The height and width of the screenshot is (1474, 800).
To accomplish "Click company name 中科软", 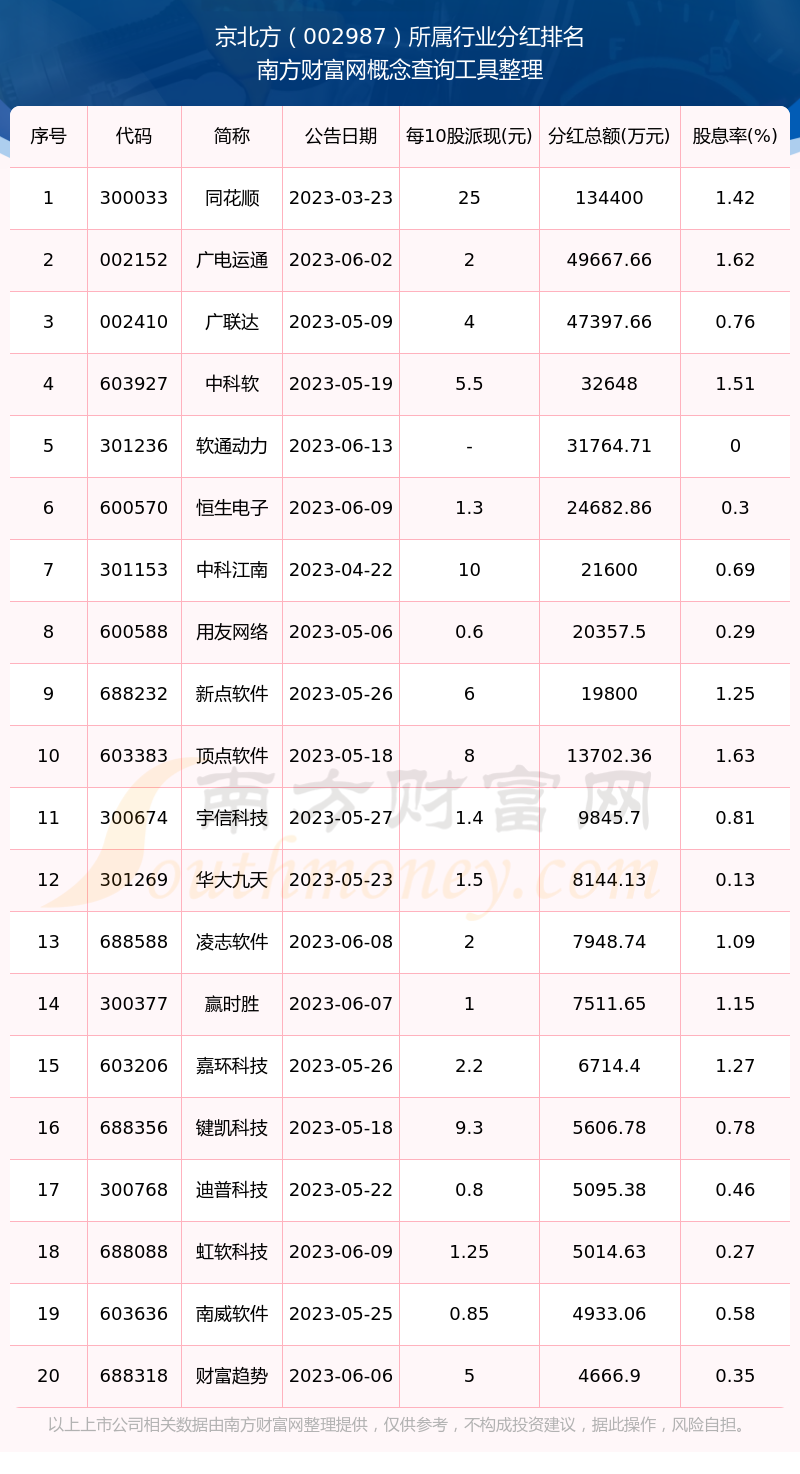I will (232, 384).
